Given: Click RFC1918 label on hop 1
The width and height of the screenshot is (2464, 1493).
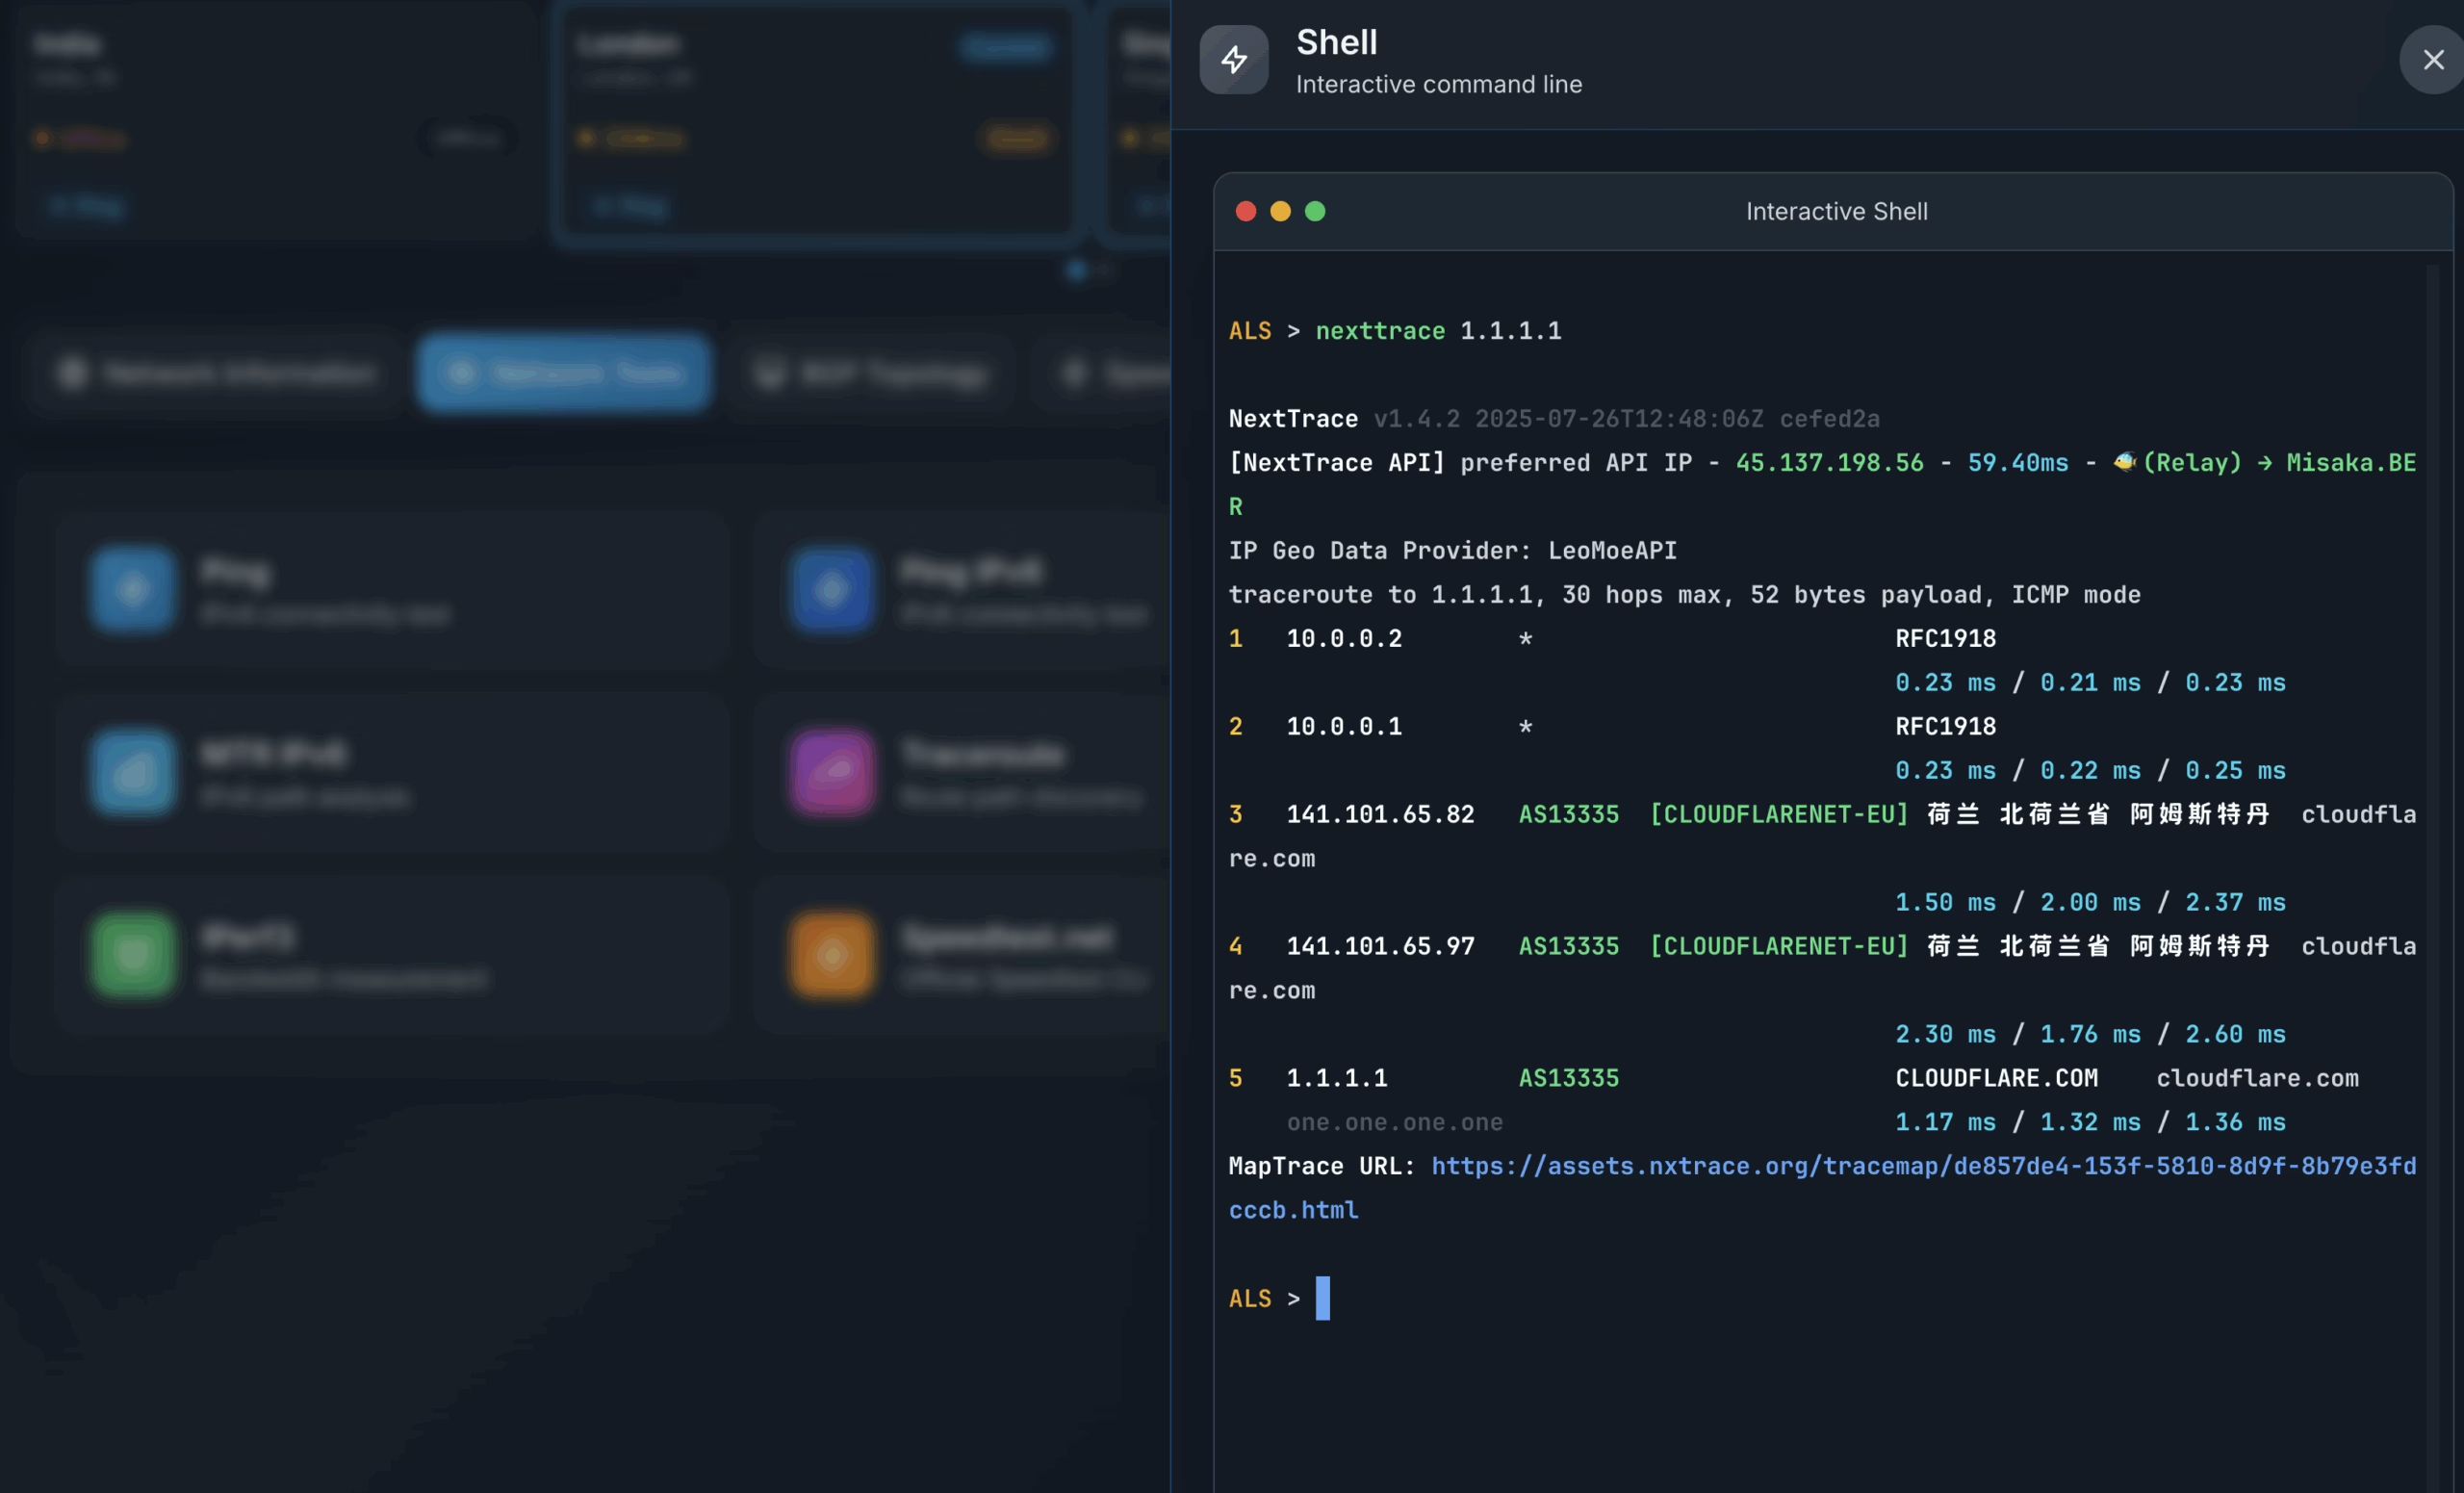Looking at the screenshot, I should [x=1945, y=639].
